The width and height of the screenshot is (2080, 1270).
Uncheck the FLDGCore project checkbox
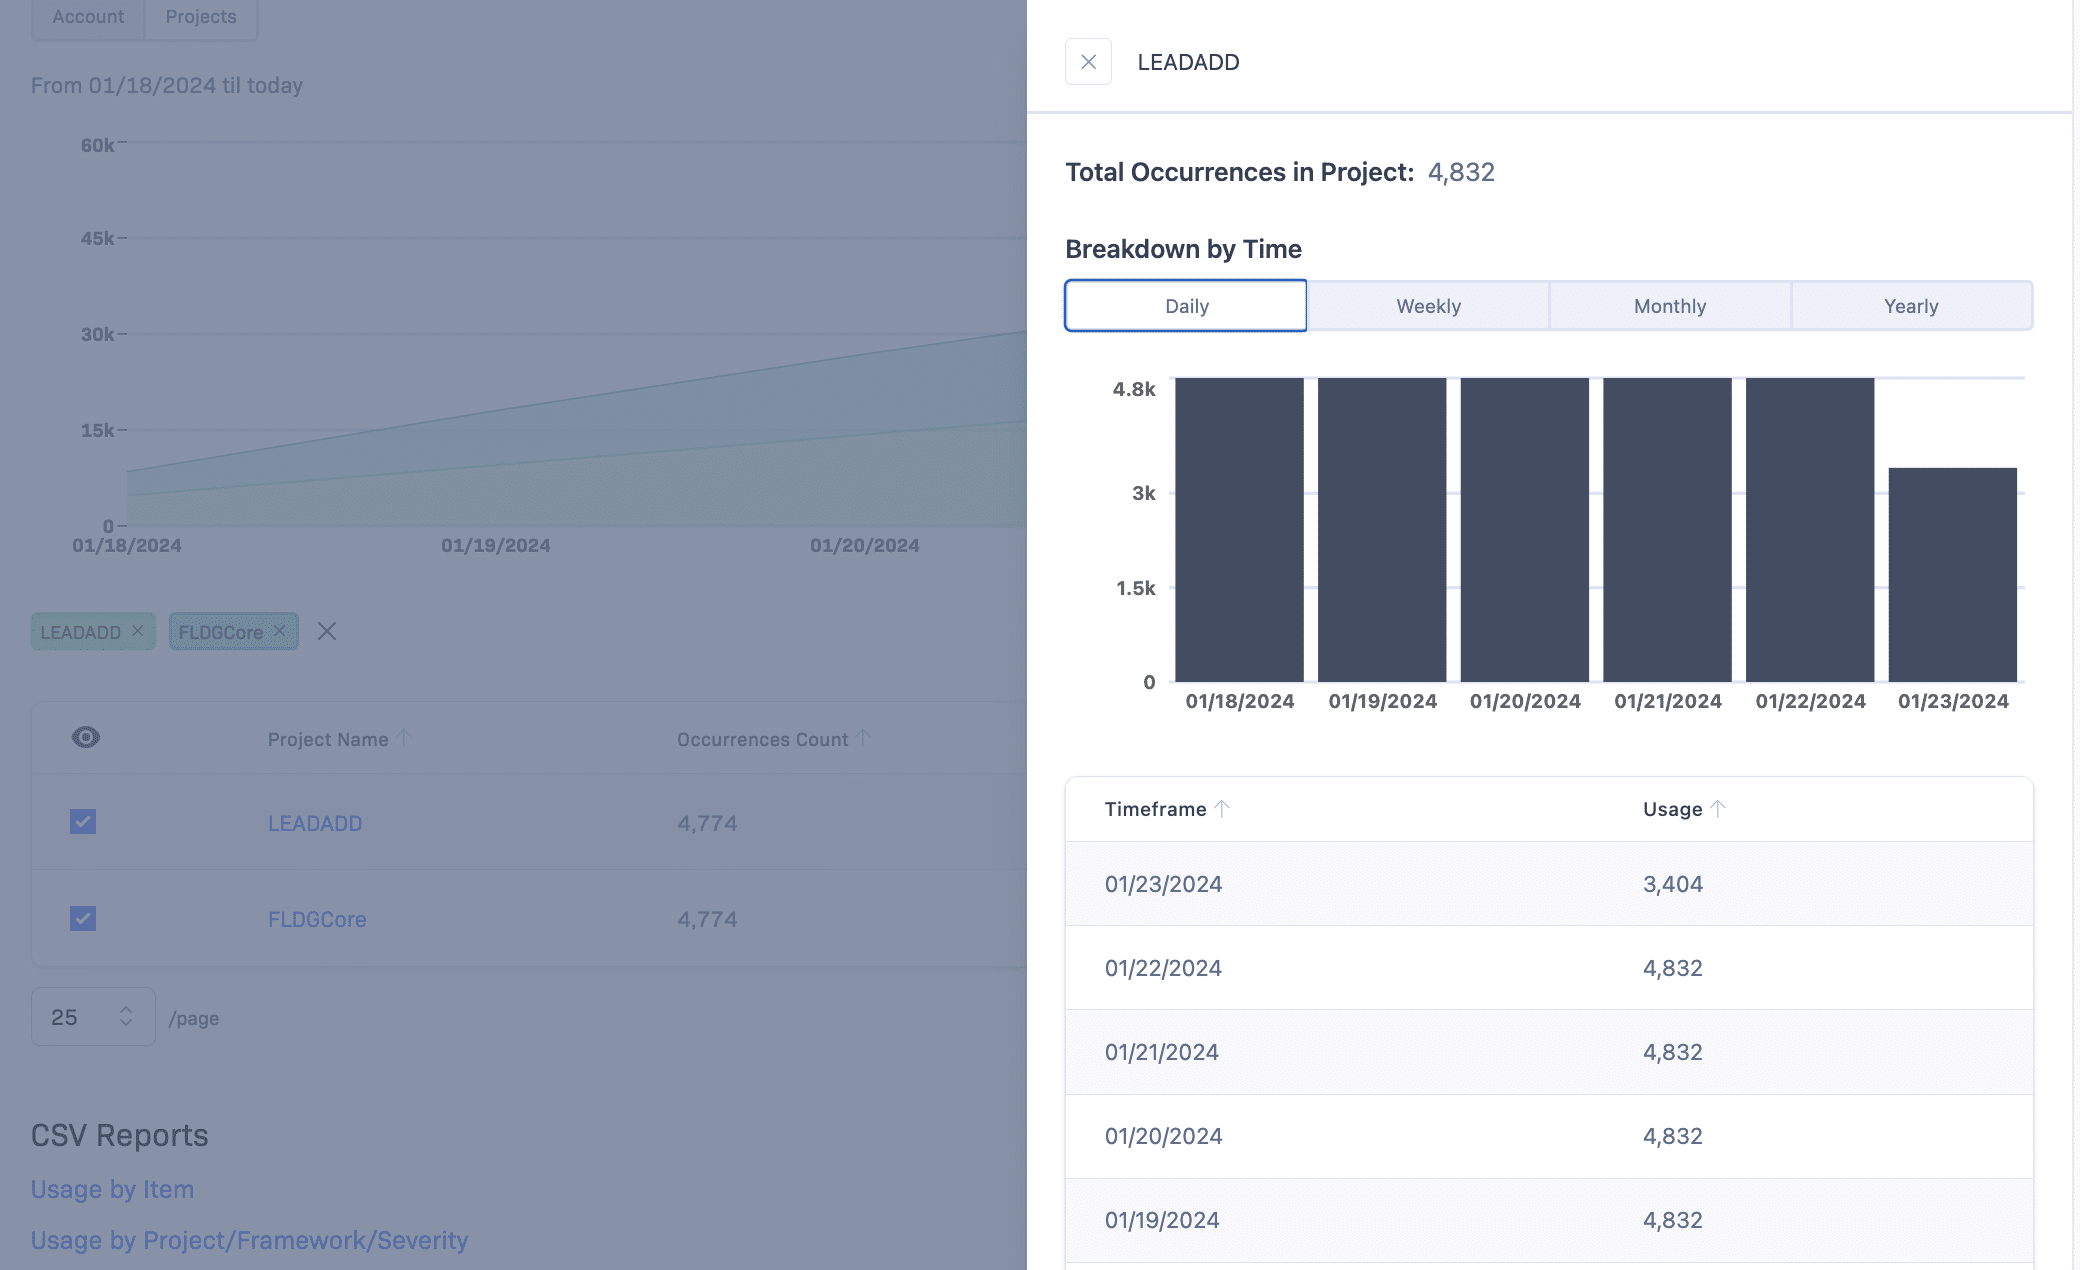coord(83,918)
